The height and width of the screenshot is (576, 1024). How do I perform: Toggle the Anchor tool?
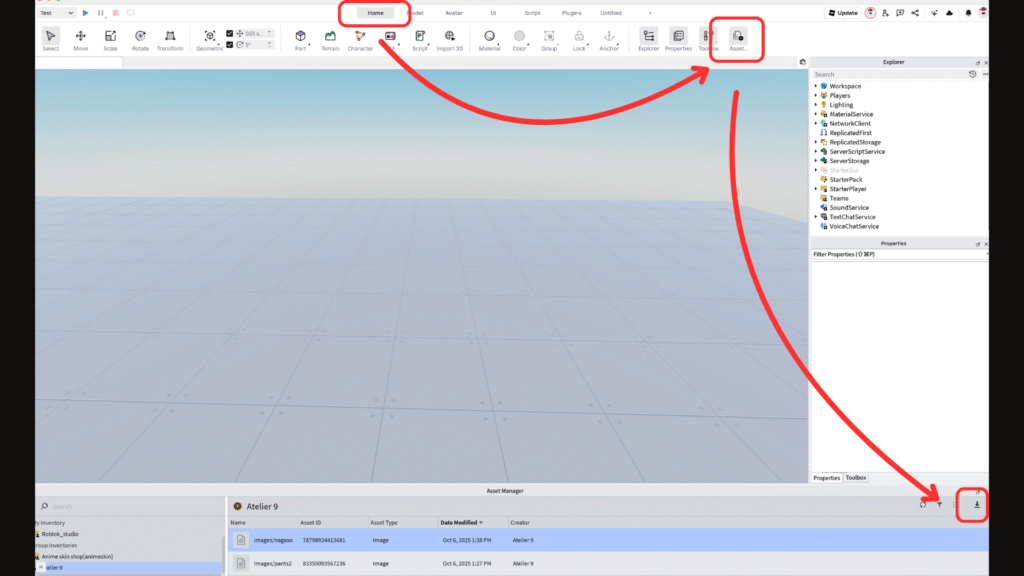pos(609,39)
